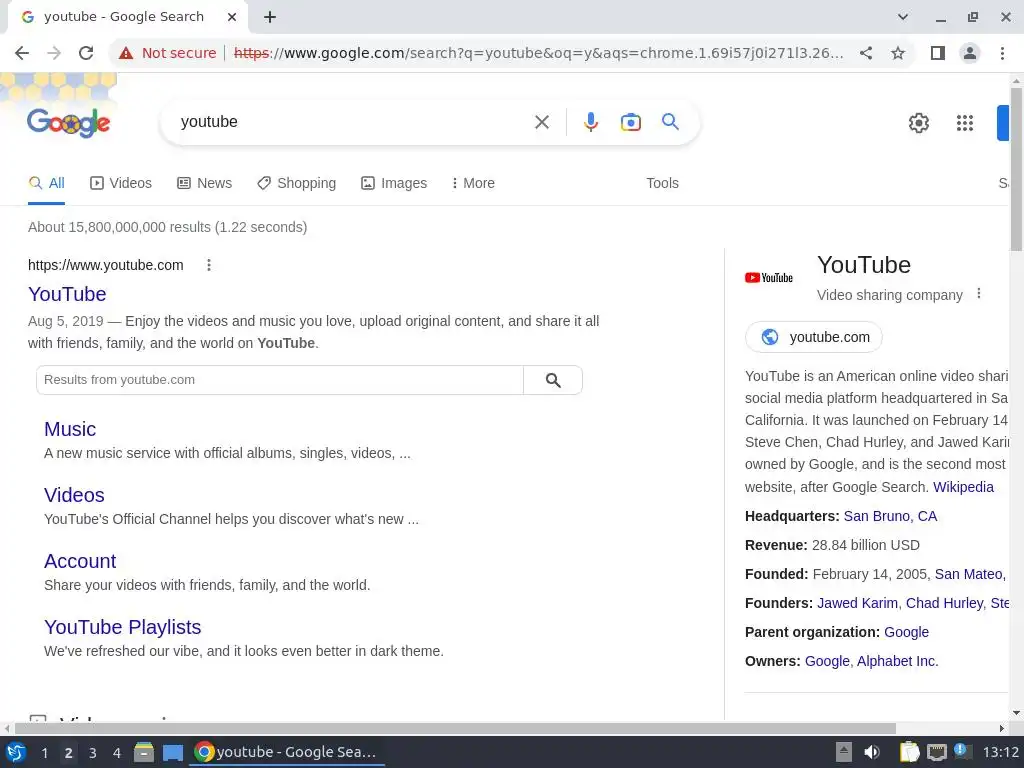
Task: Click the show desktop taskbar icon
Action: click(172, 752)
